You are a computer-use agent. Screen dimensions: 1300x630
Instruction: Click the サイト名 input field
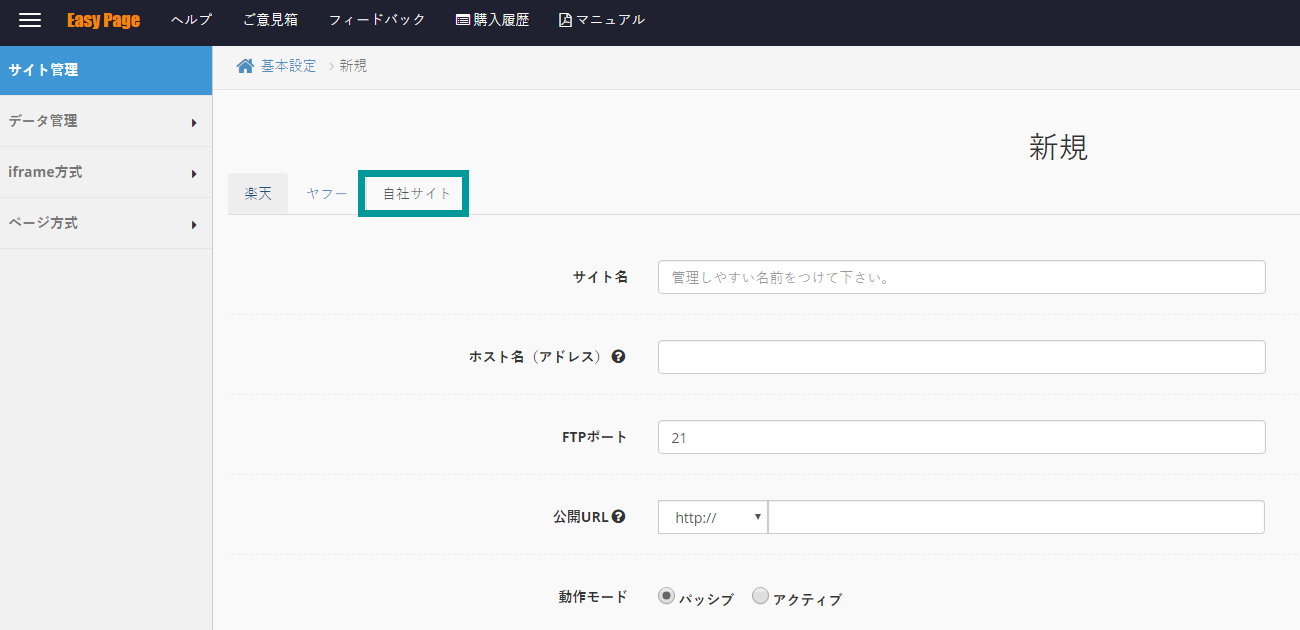(962, 277)
